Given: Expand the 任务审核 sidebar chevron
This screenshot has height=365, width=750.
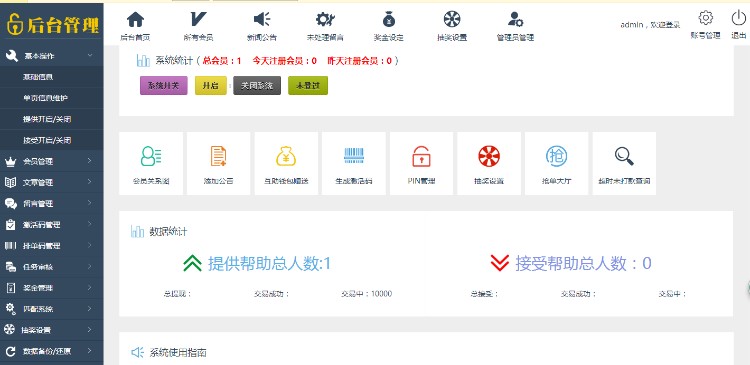Looking at the screenshot, I should click(89, 266).
